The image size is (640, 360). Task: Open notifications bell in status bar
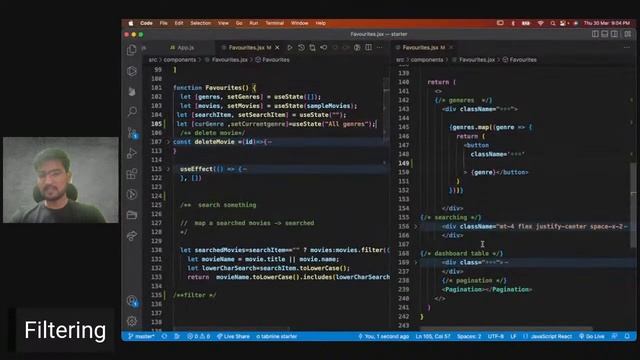click(627, 336)
